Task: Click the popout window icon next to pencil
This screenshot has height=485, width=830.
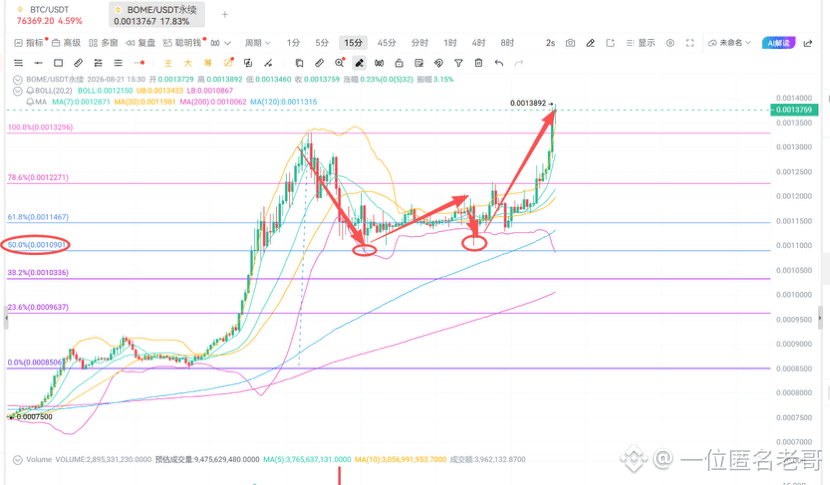Action: (x=610, y=43)
